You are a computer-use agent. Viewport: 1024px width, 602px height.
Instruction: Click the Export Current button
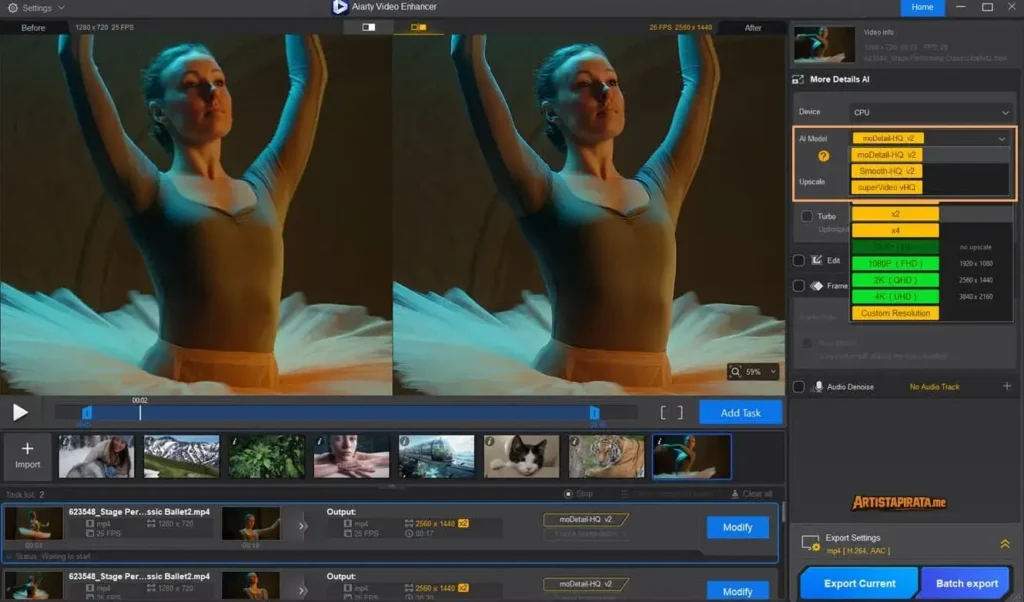click(858, 582)
